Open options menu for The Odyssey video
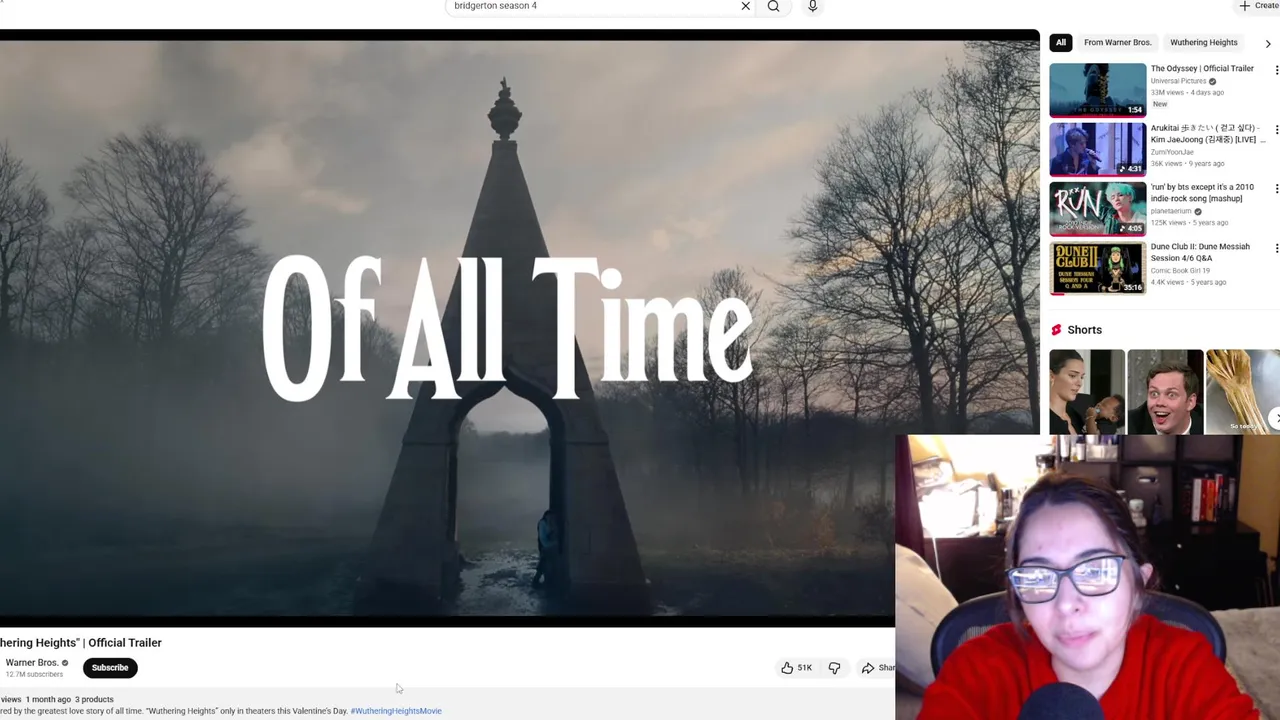1280x720 pixels. [x=1275, y=70]
